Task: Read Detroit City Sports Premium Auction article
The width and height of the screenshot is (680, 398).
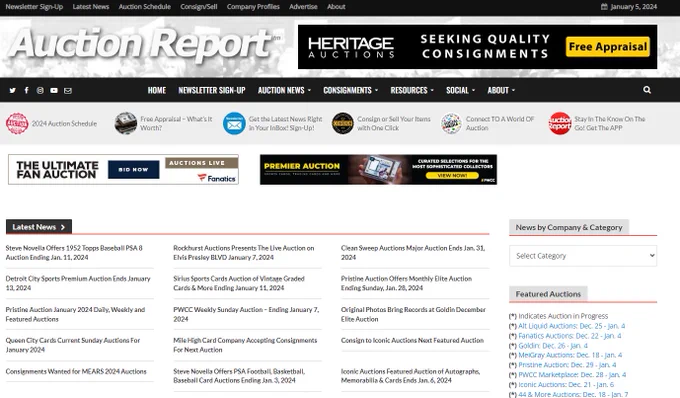Action: click(x=78, y=283)
